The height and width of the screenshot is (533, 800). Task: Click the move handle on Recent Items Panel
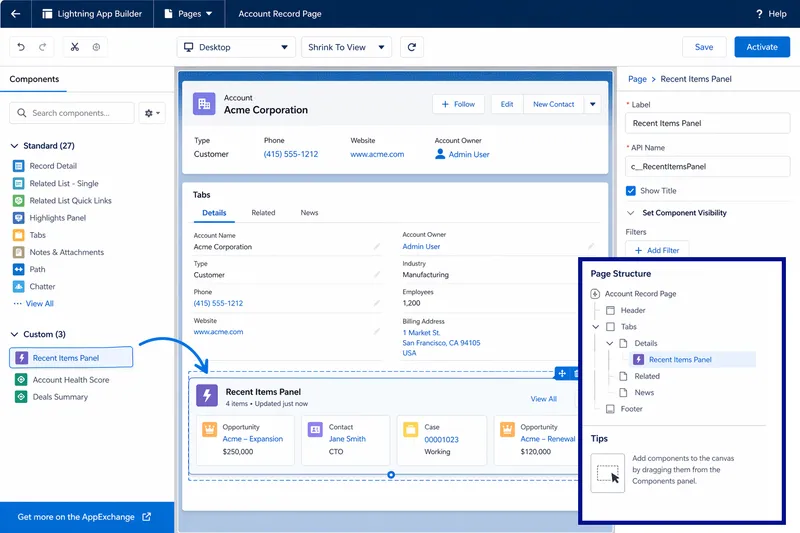562,373
